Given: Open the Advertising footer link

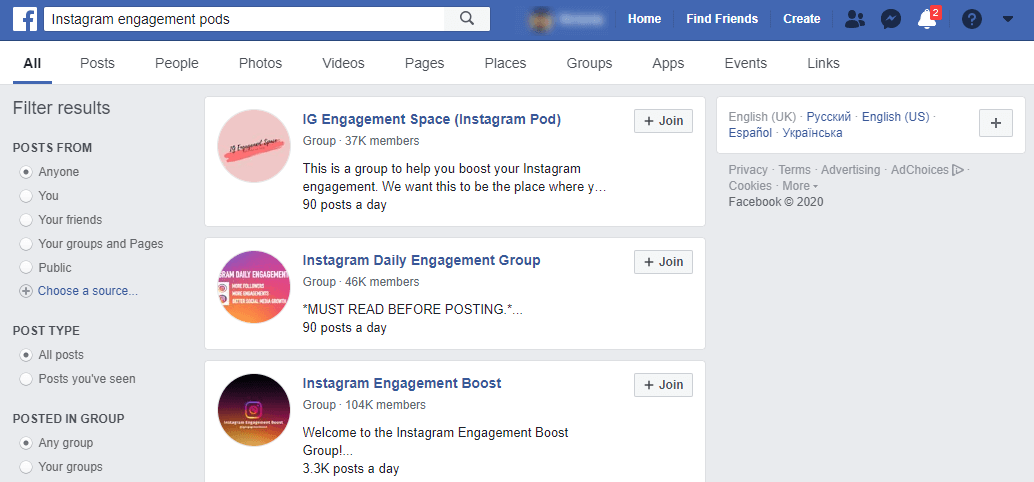Looking at the screenshot, I should point(851,169).
